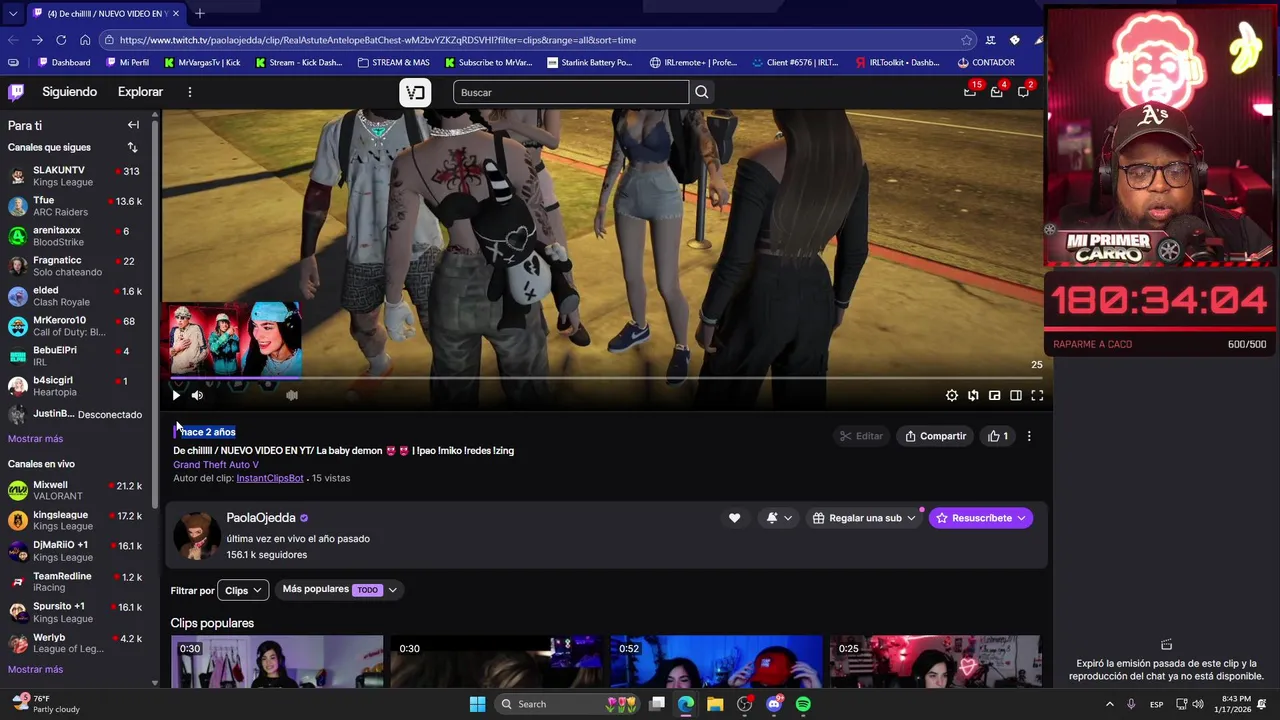Open the Explorar tab
Image resolution: width=1280 pixels, height=720 pixels.
[x=140, y=92]
